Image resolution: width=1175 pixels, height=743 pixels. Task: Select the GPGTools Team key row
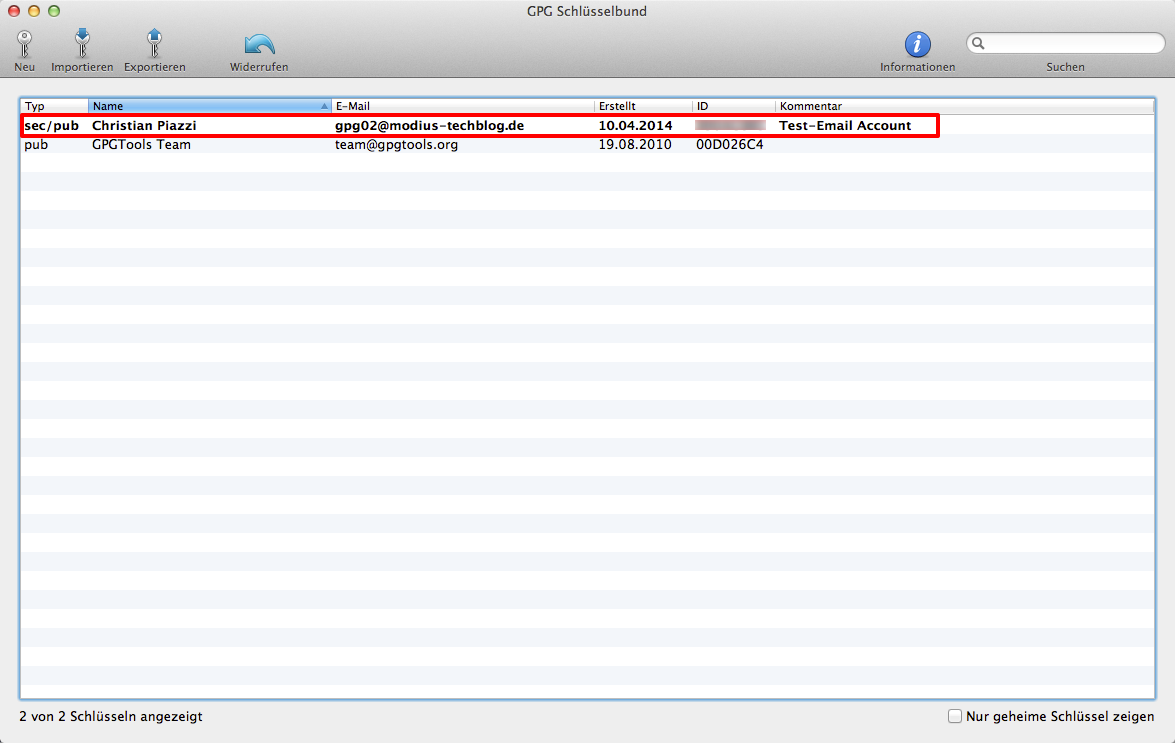click(x=588, y=145)
